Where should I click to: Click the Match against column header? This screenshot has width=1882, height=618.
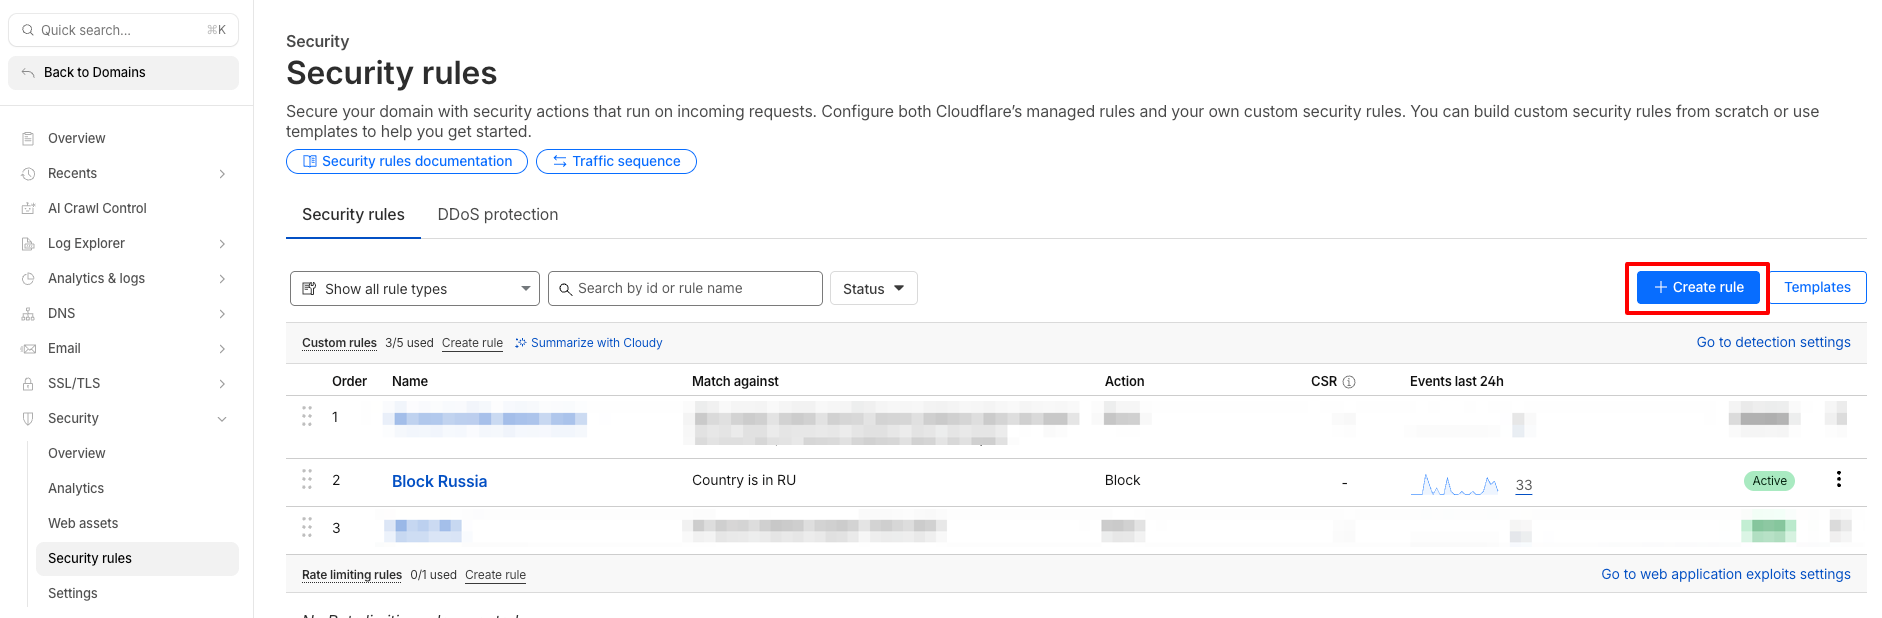coord(735,381)
